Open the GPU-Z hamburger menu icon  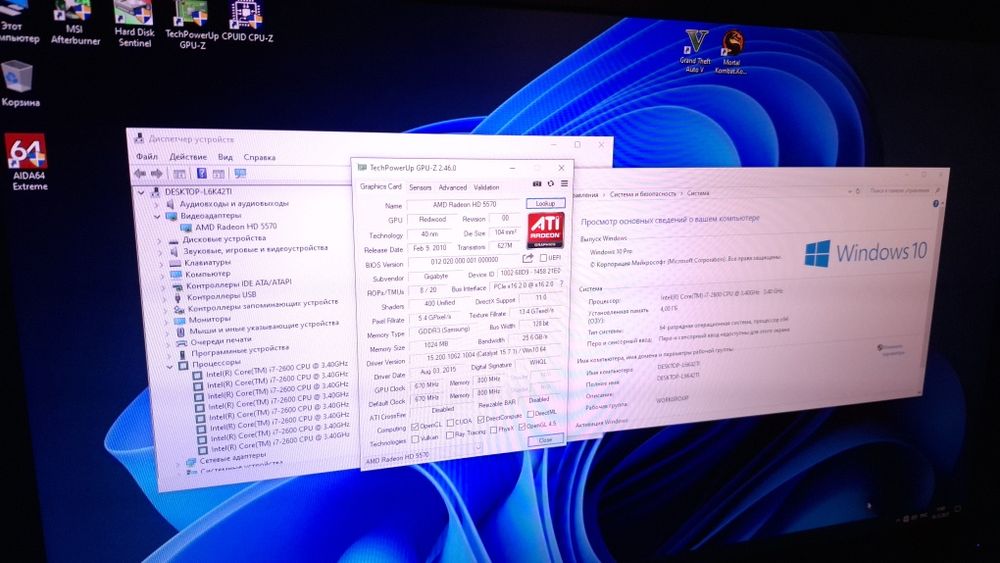click(x=564, y=184)
